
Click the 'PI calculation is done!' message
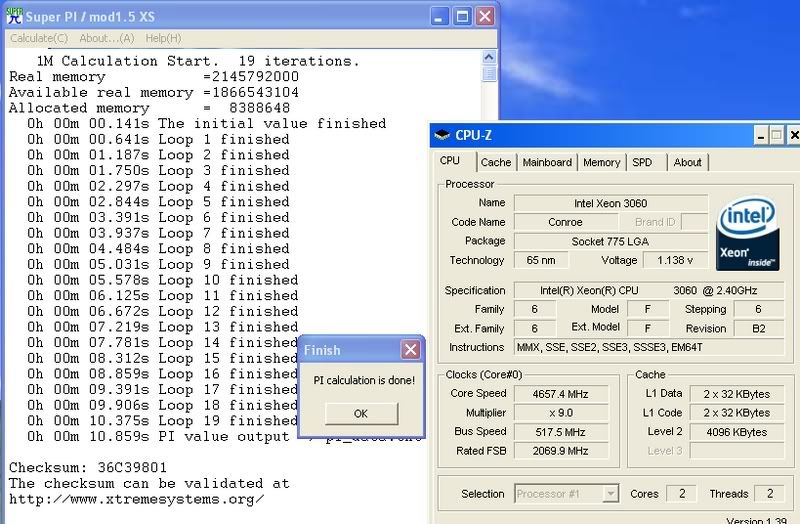(364, 380)
